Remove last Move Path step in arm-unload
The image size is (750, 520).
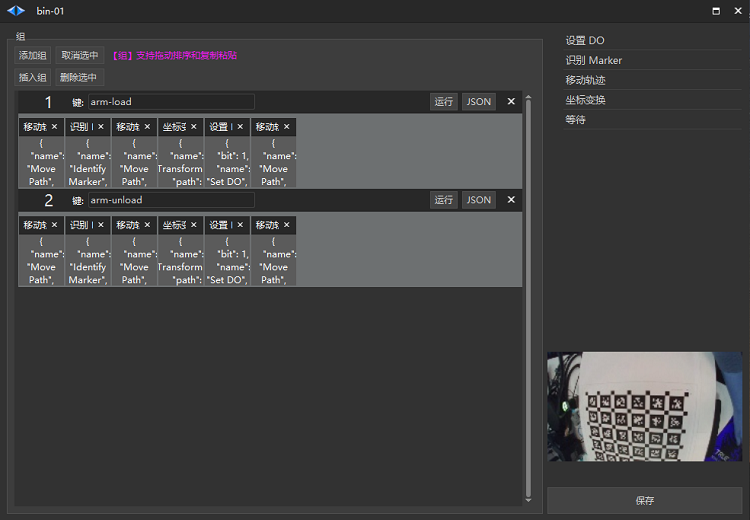pyautogui.click(x=287, y=225)
